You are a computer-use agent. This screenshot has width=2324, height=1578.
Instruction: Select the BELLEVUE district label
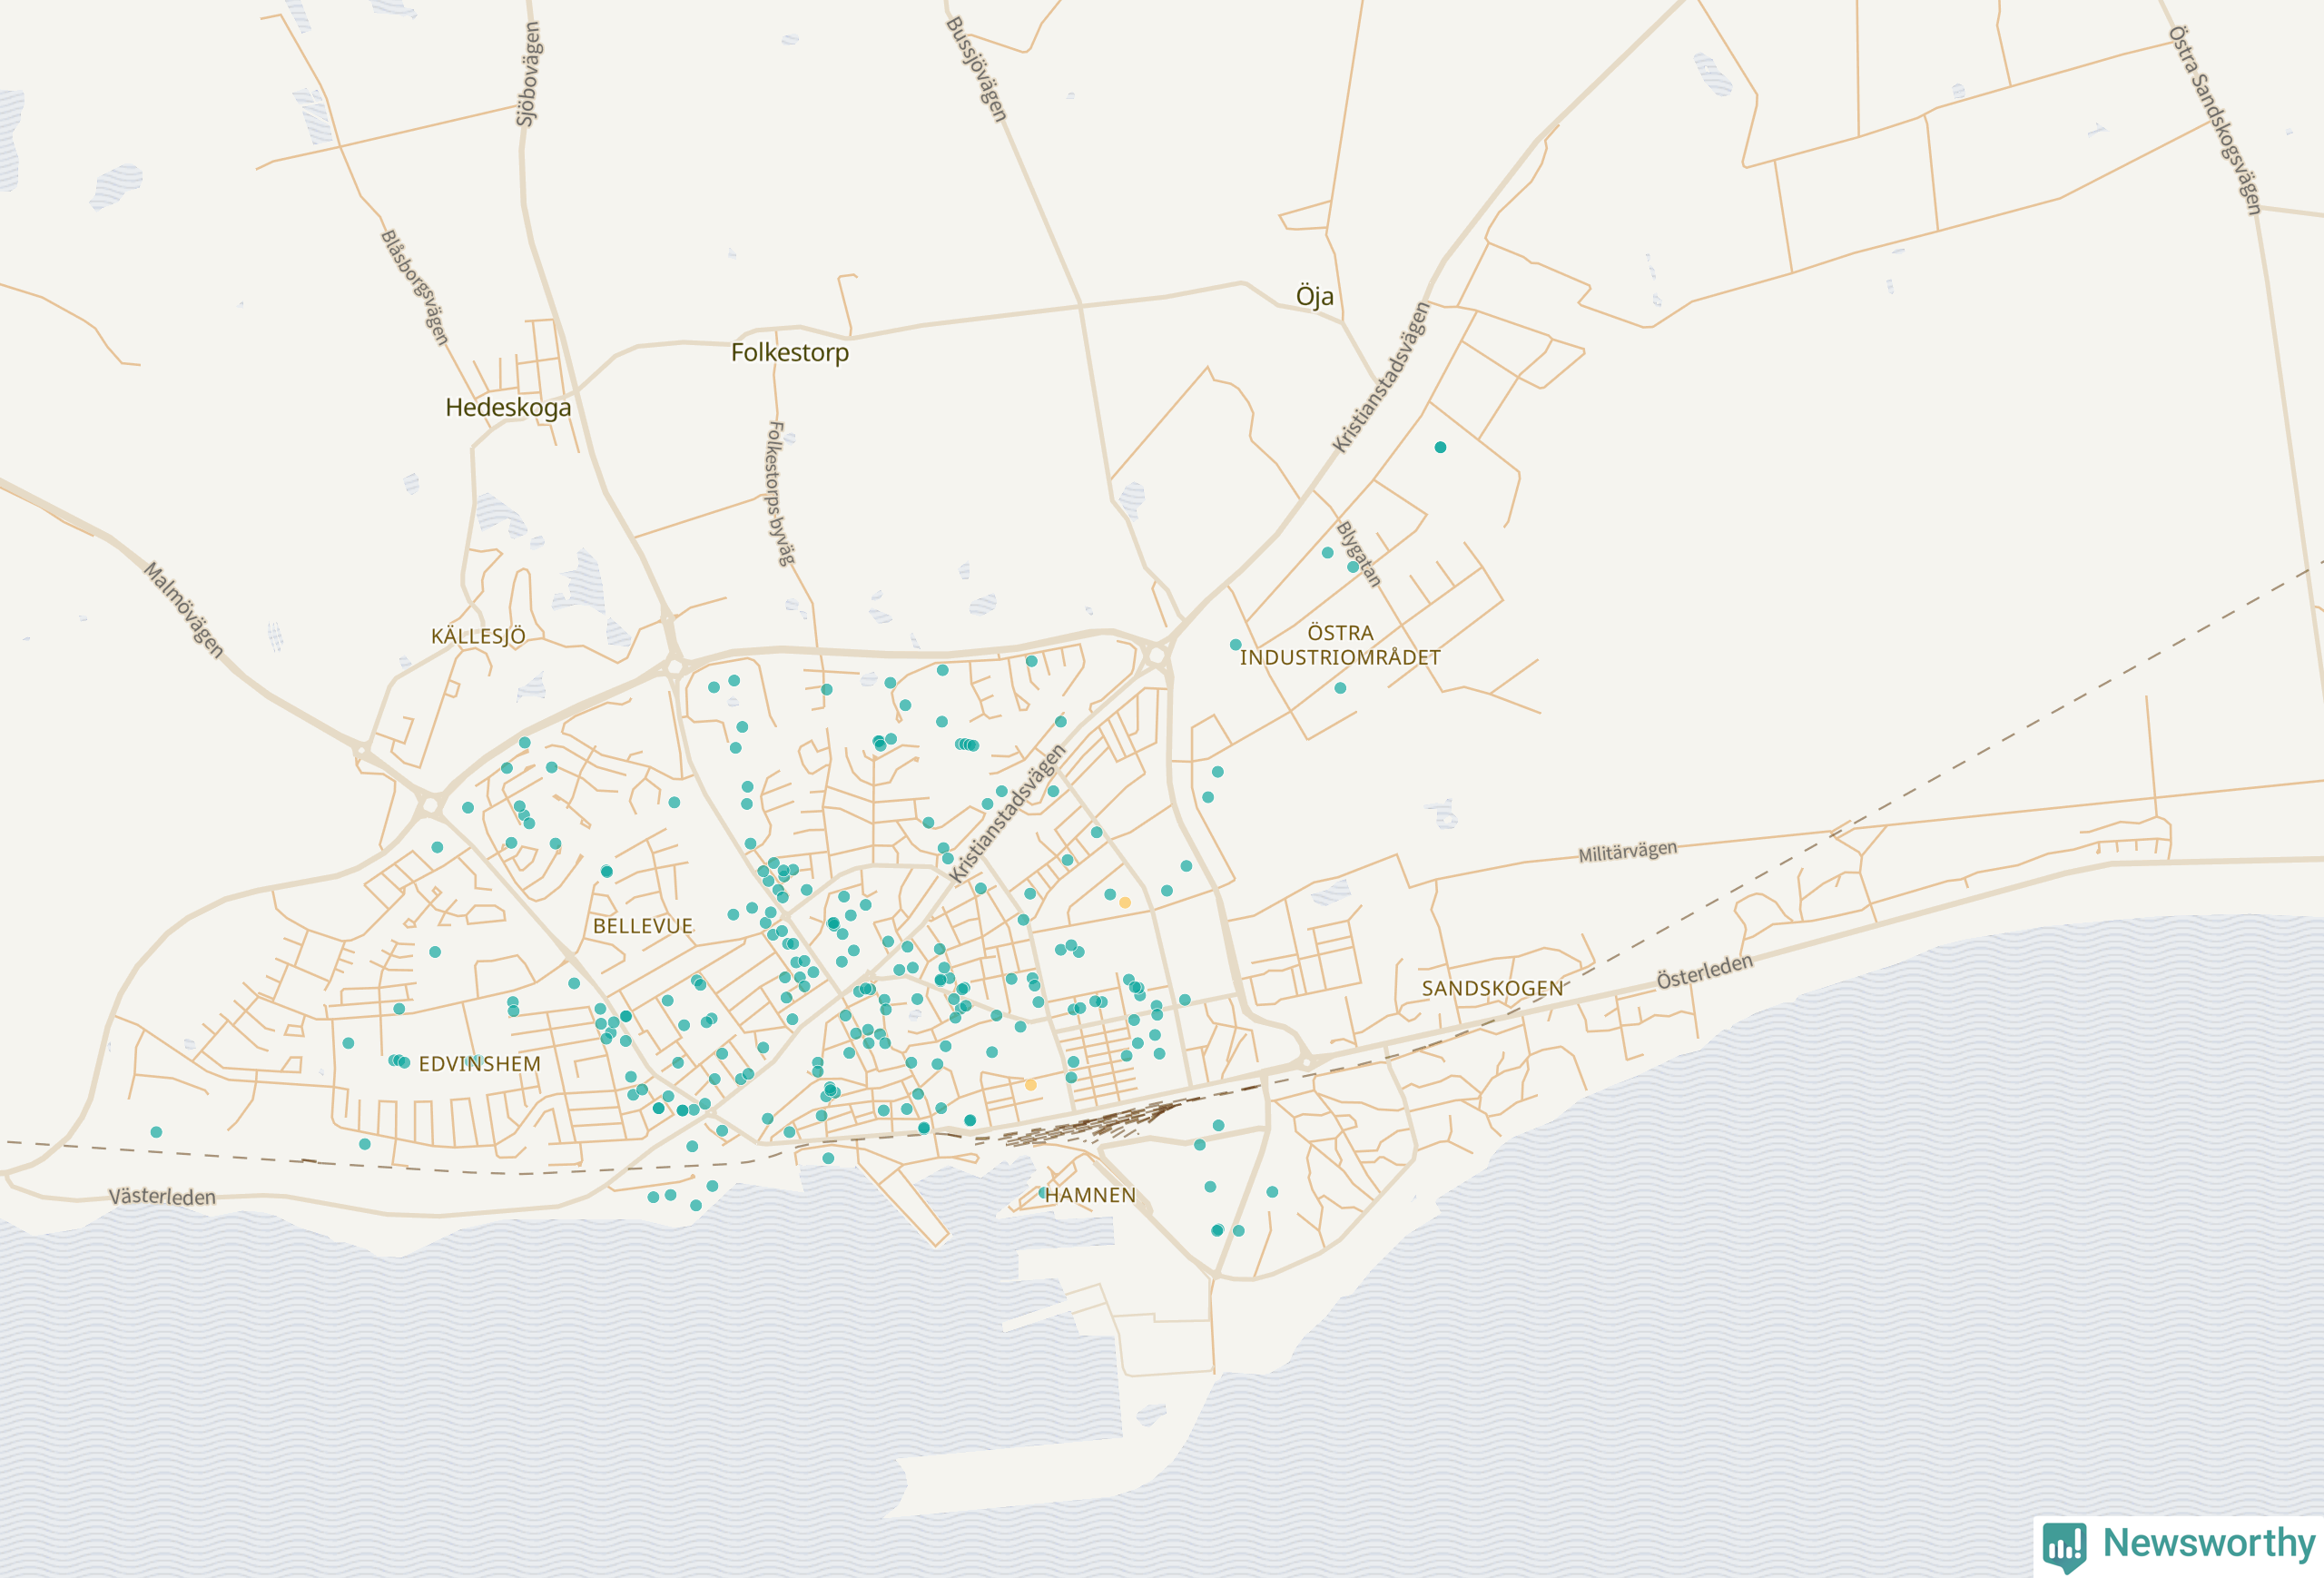point(642,926)
